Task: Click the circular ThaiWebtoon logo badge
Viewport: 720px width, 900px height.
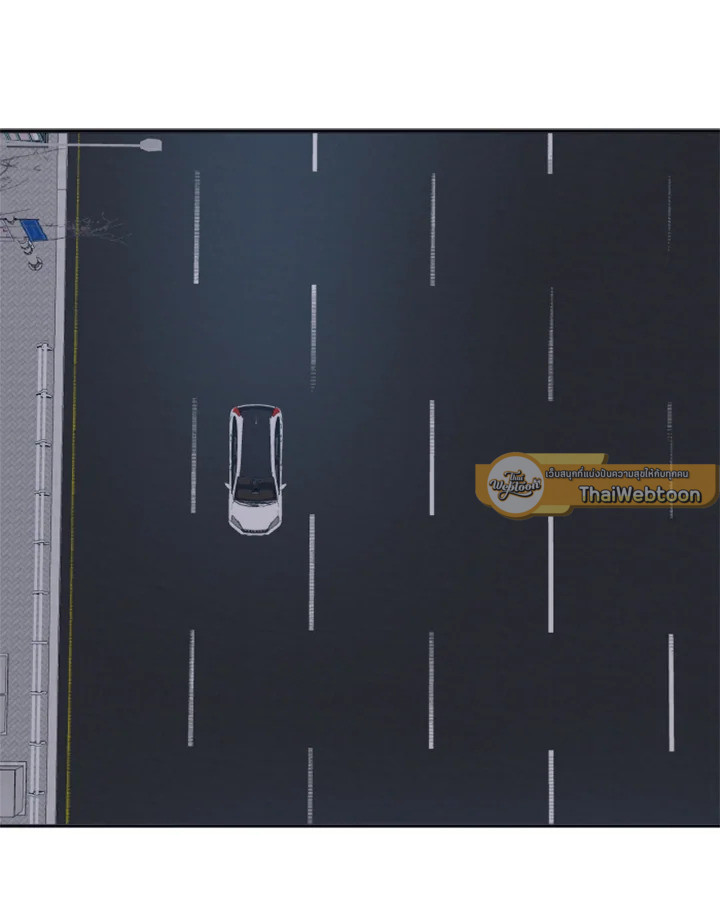Action: 515,485
